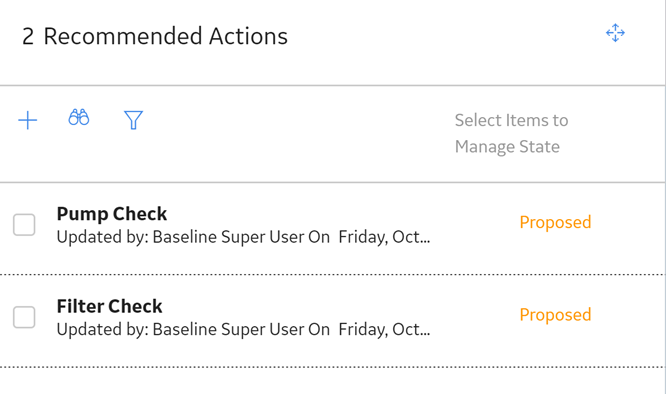Image resolution: width=666 pixels, height=394 pixels.
Task: Open the funnel filter options
Action: [x=133, y=120]
